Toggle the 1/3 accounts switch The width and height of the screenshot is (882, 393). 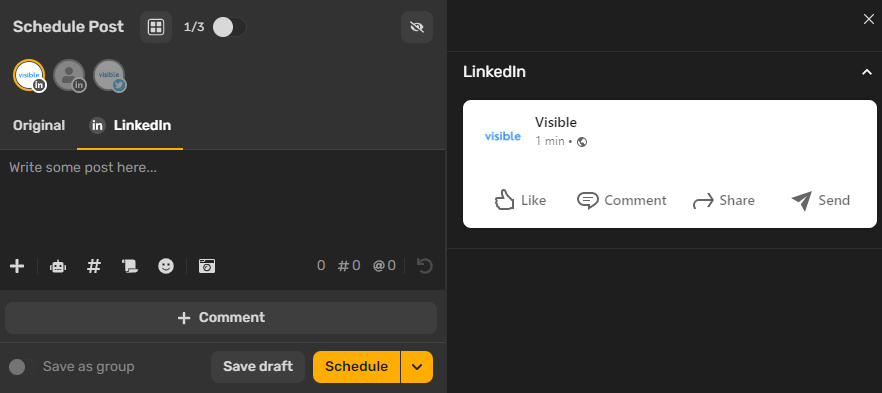[x=229, y=27]
